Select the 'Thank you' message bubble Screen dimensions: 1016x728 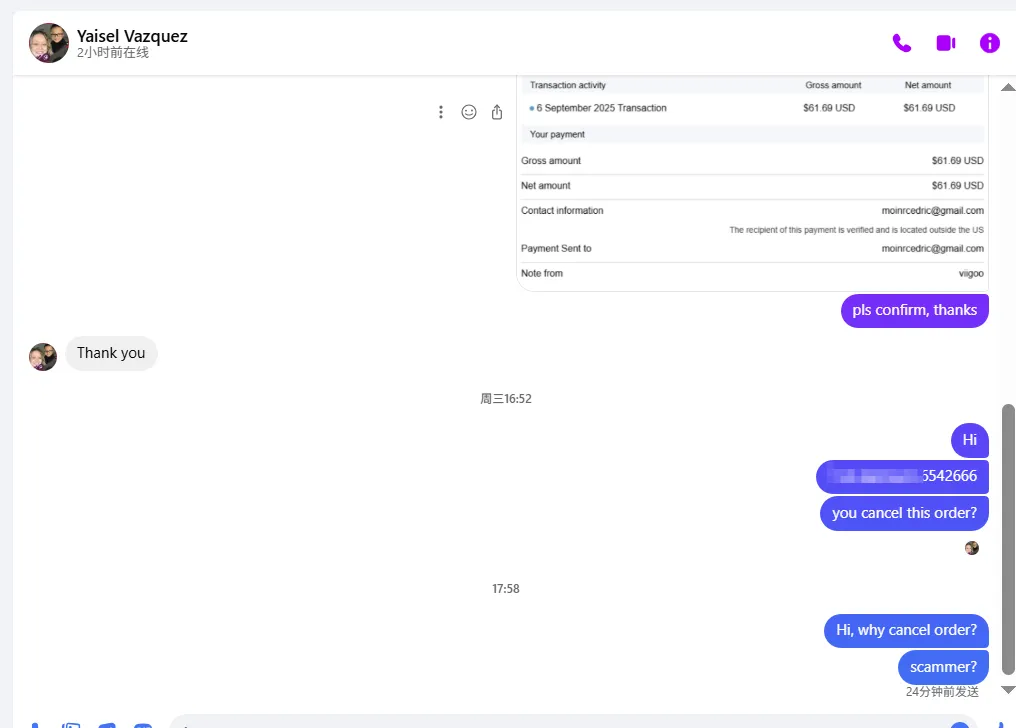click(x=111, y=353)
